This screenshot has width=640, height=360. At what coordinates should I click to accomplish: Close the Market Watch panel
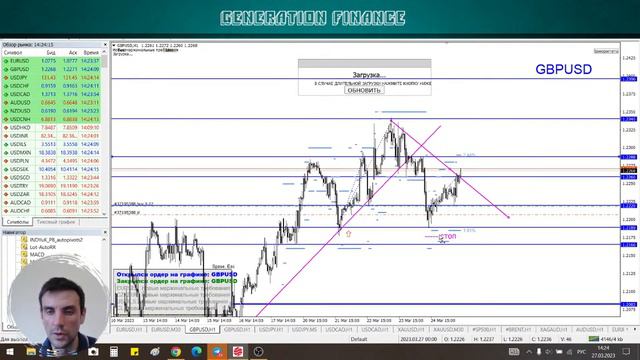click(105, 44)
